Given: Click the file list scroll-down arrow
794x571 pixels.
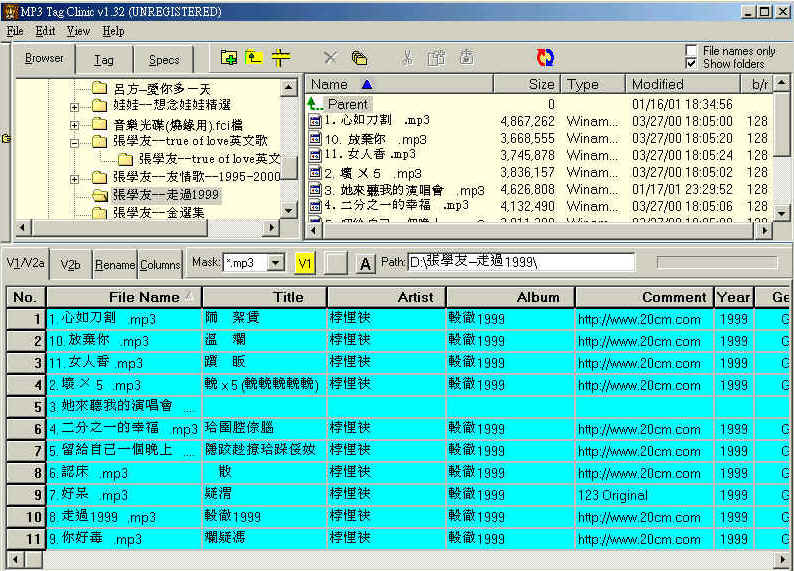Looking at the screenshot, I should click(782, 214).
